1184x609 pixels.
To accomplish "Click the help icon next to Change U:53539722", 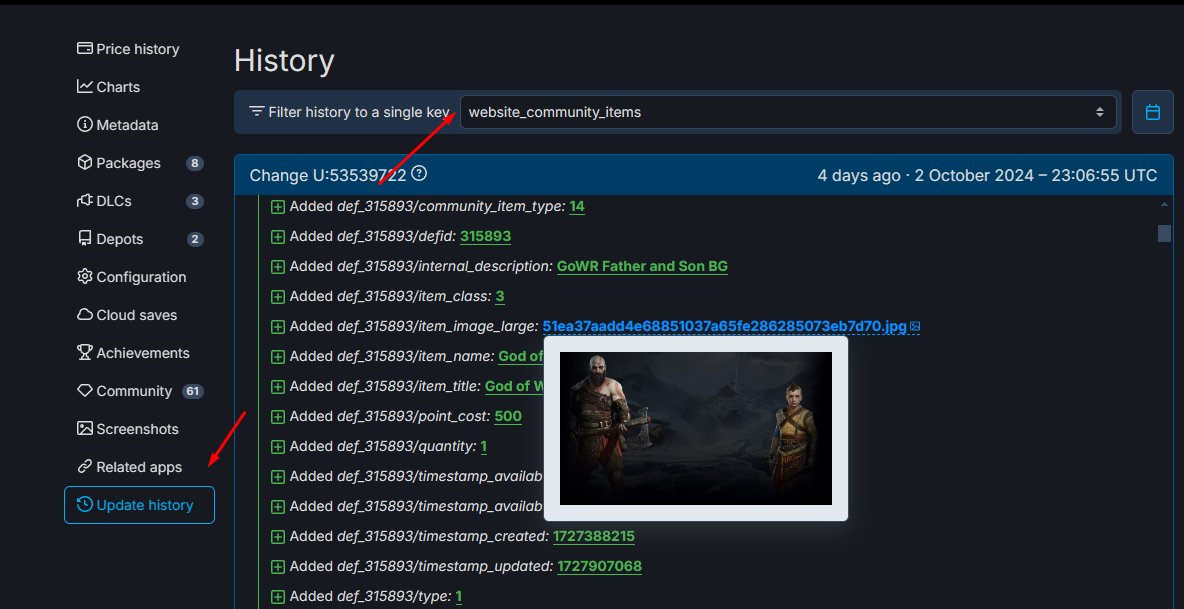I will (x=419, y=174).
